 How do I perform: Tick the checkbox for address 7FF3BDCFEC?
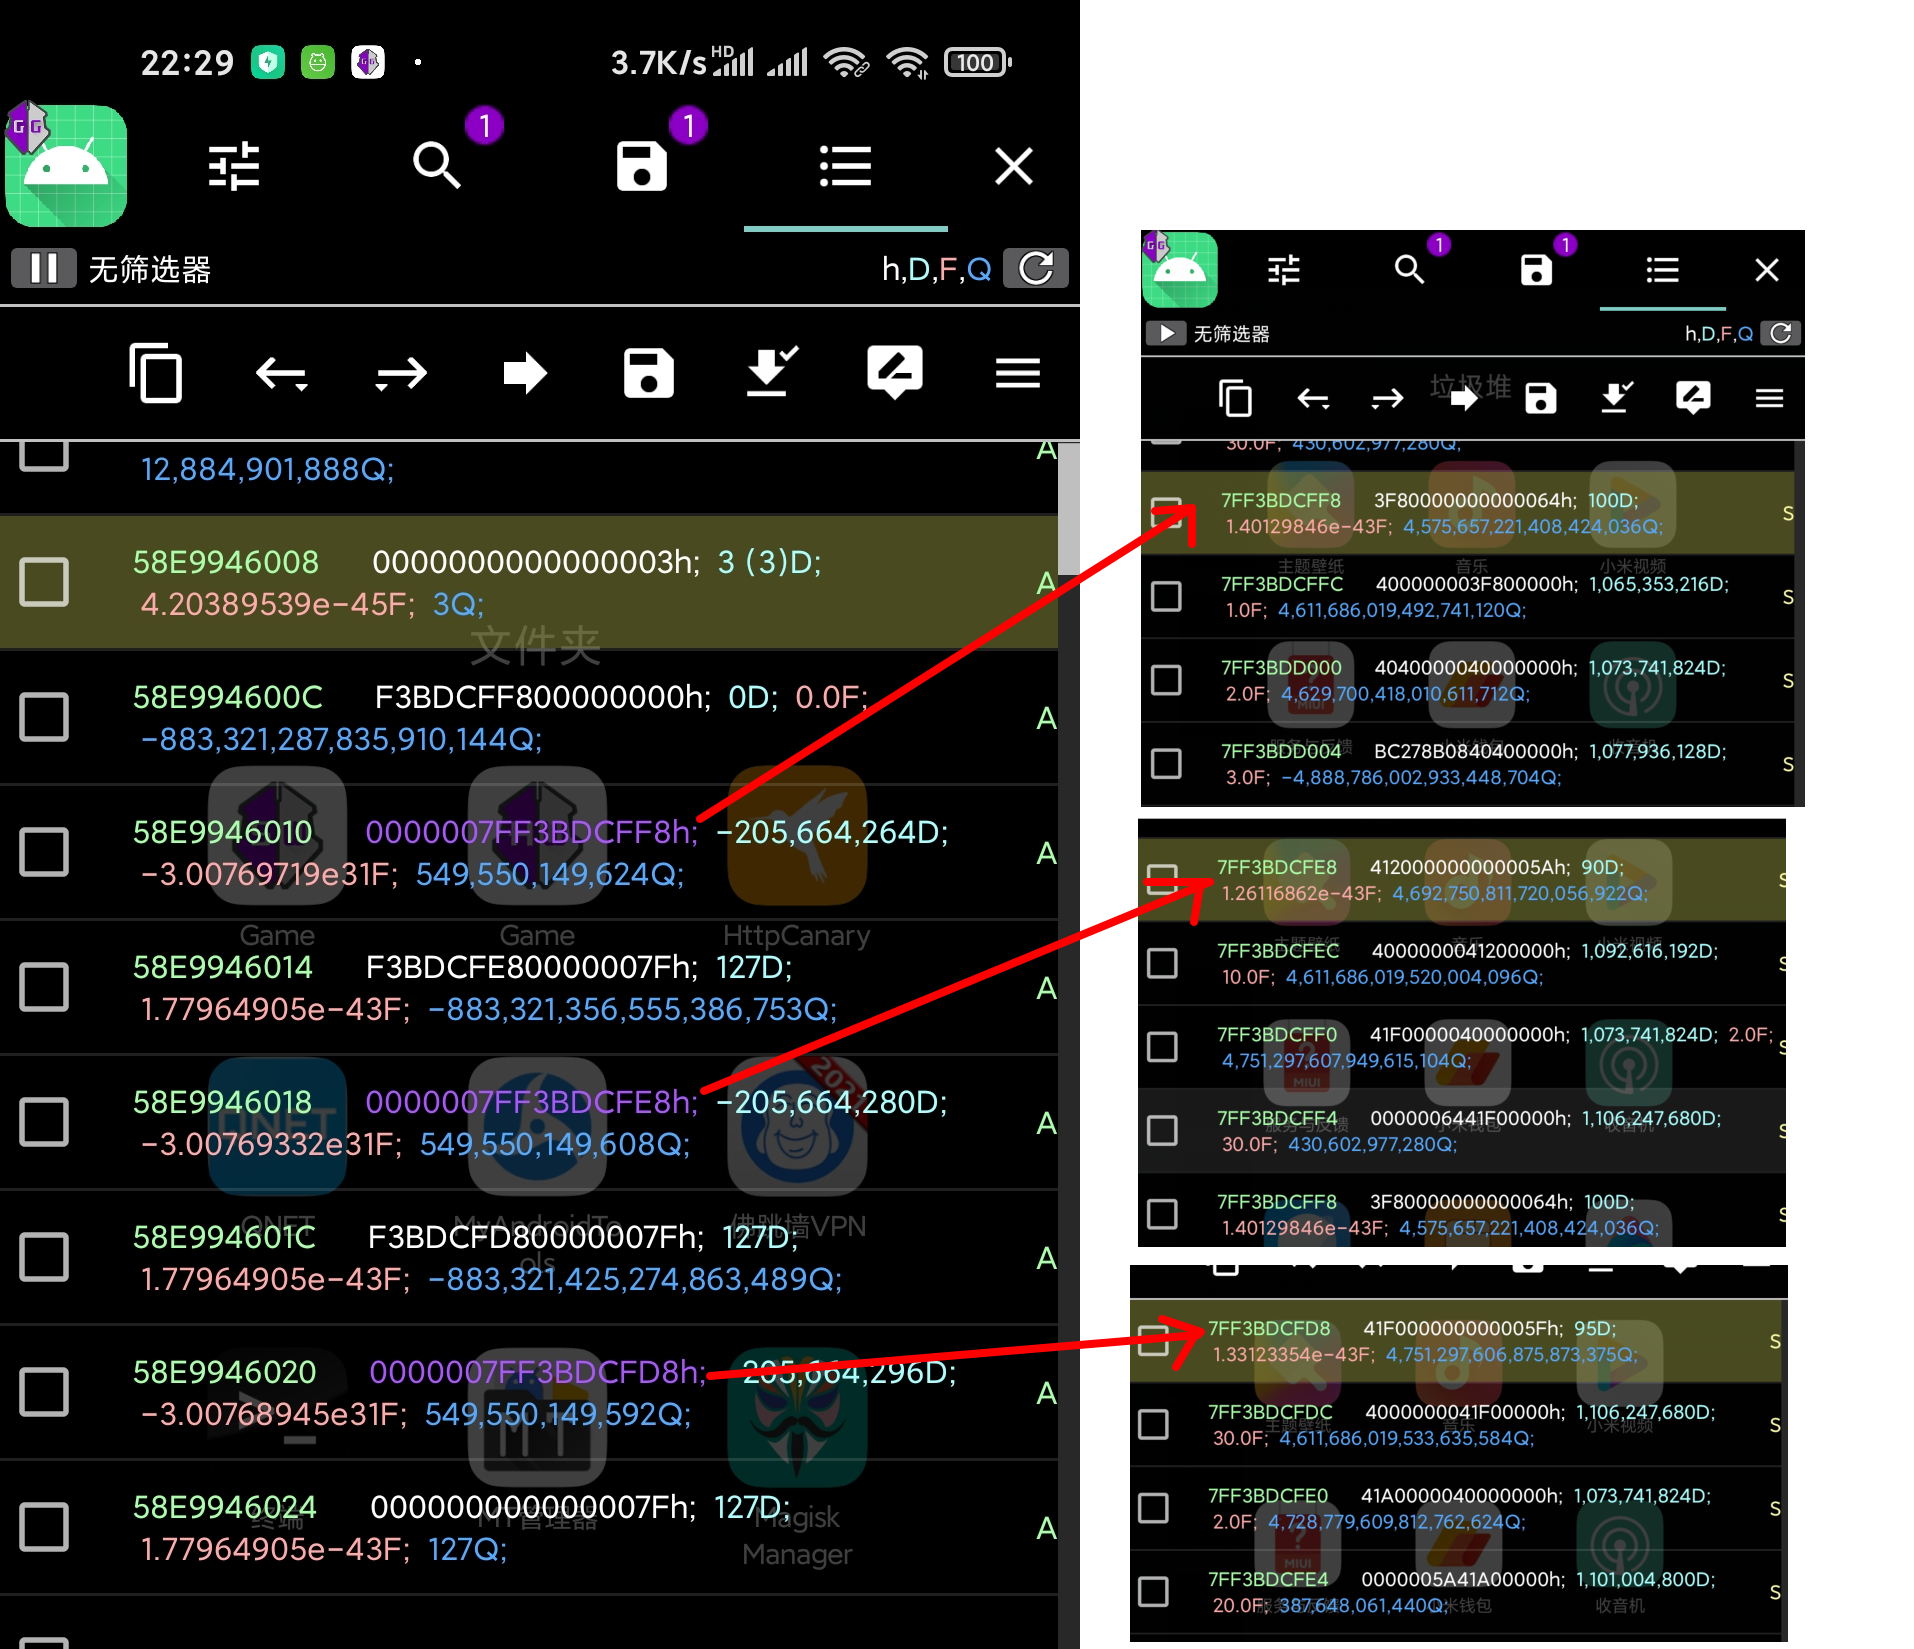coord(1162,963)
